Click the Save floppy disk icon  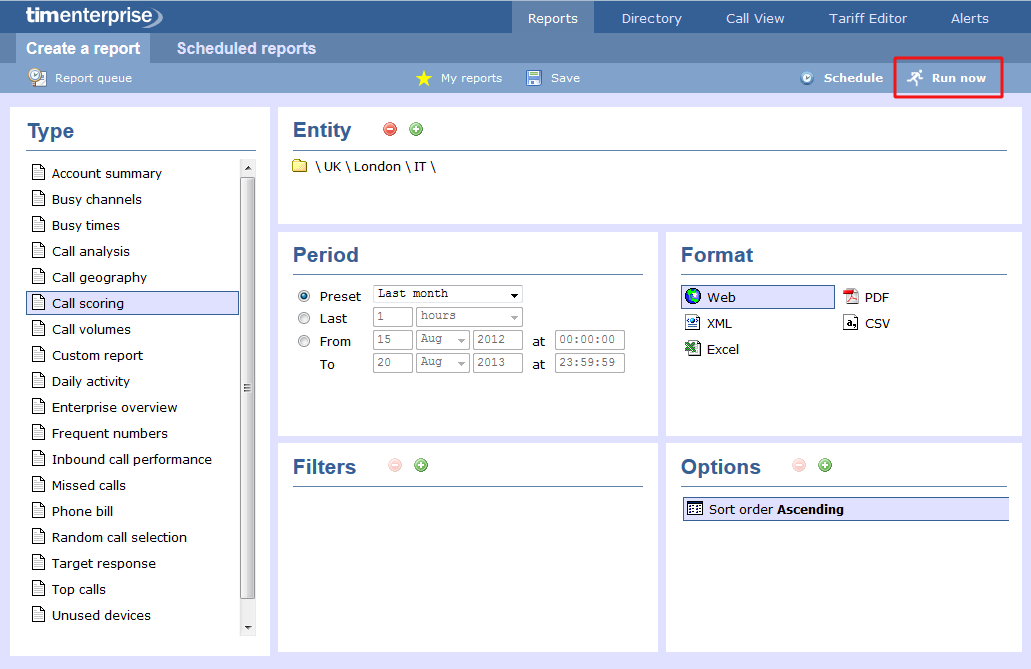coord(535,78)
